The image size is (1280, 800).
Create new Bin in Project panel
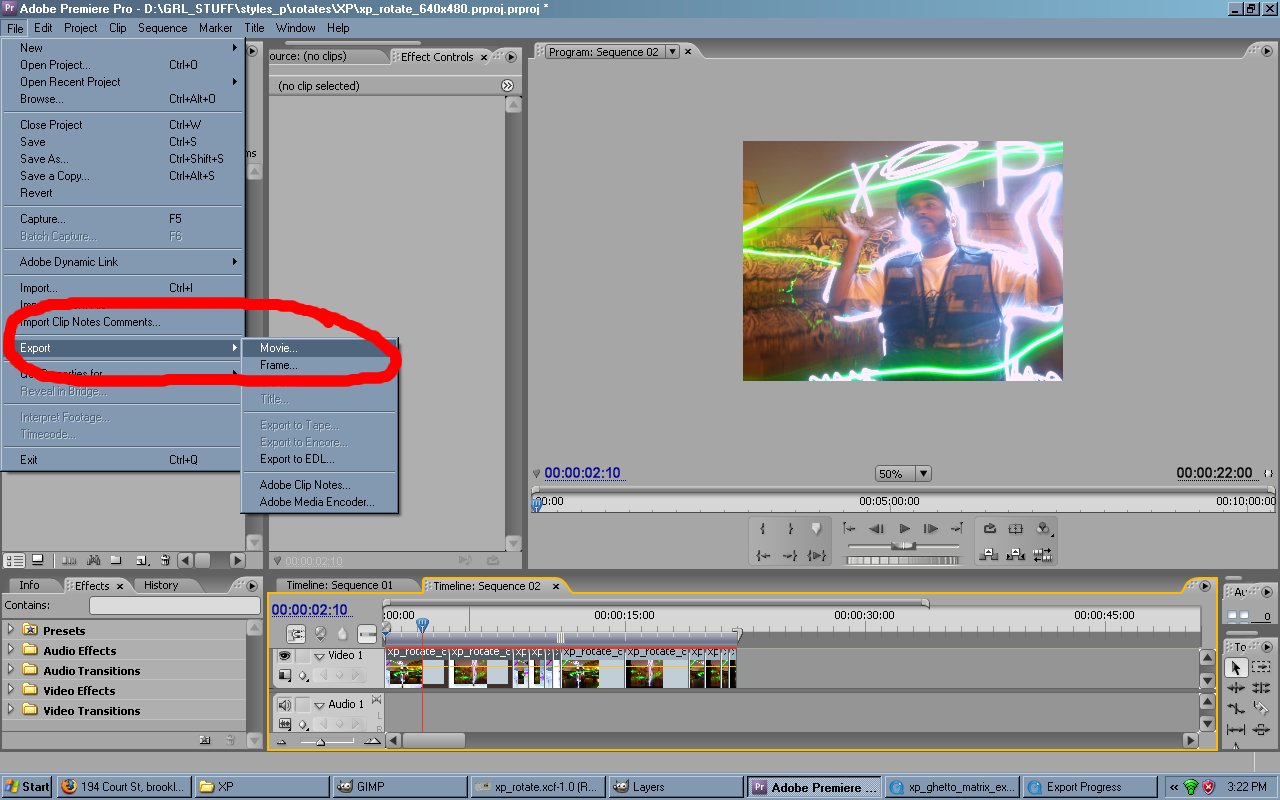tap(116, 560)
